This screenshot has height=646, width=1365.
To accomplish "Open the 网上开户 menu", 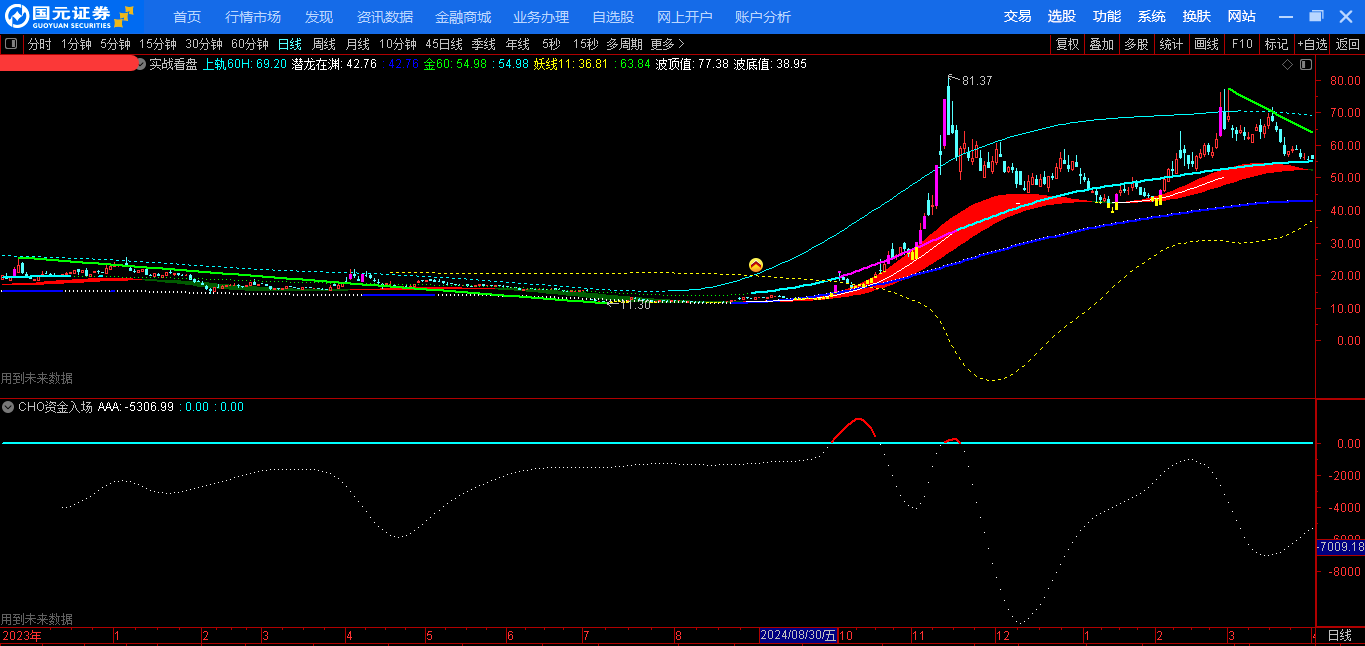I will (x=685, y=17).
